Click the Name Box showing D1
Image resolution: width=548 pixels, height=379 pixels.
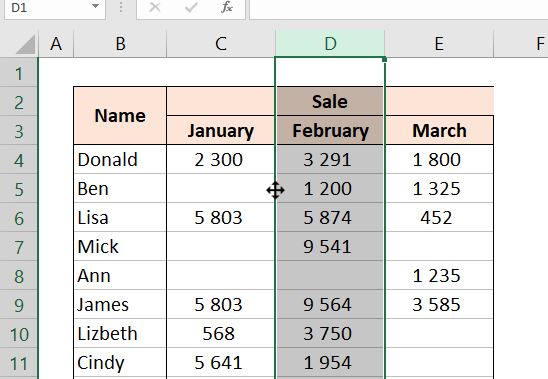[x=55, y=8]
